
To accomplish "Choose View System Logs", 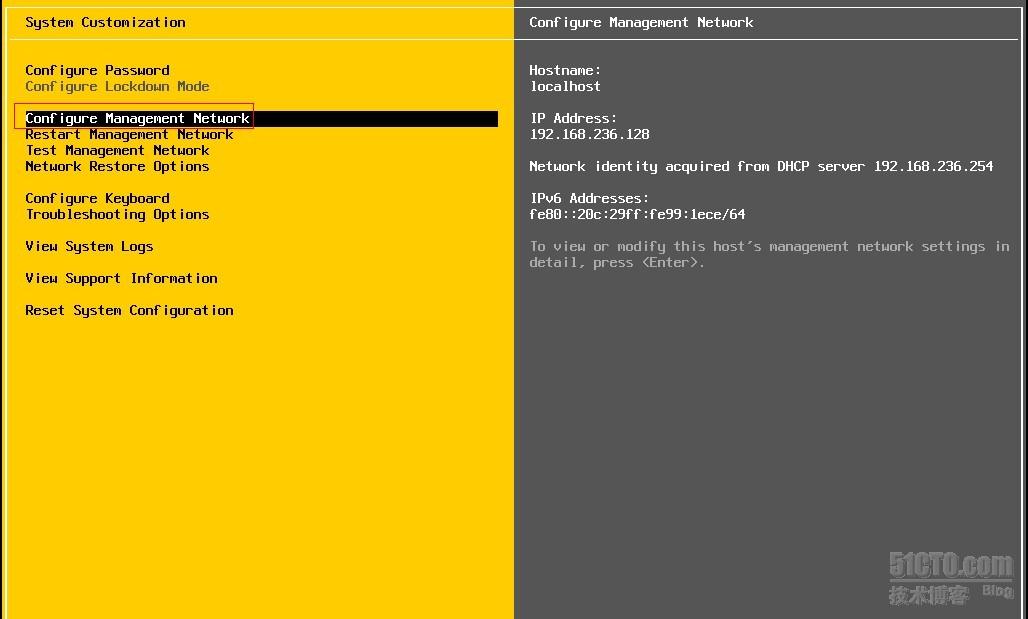I will pyautogui.click(x=89, y=247).
